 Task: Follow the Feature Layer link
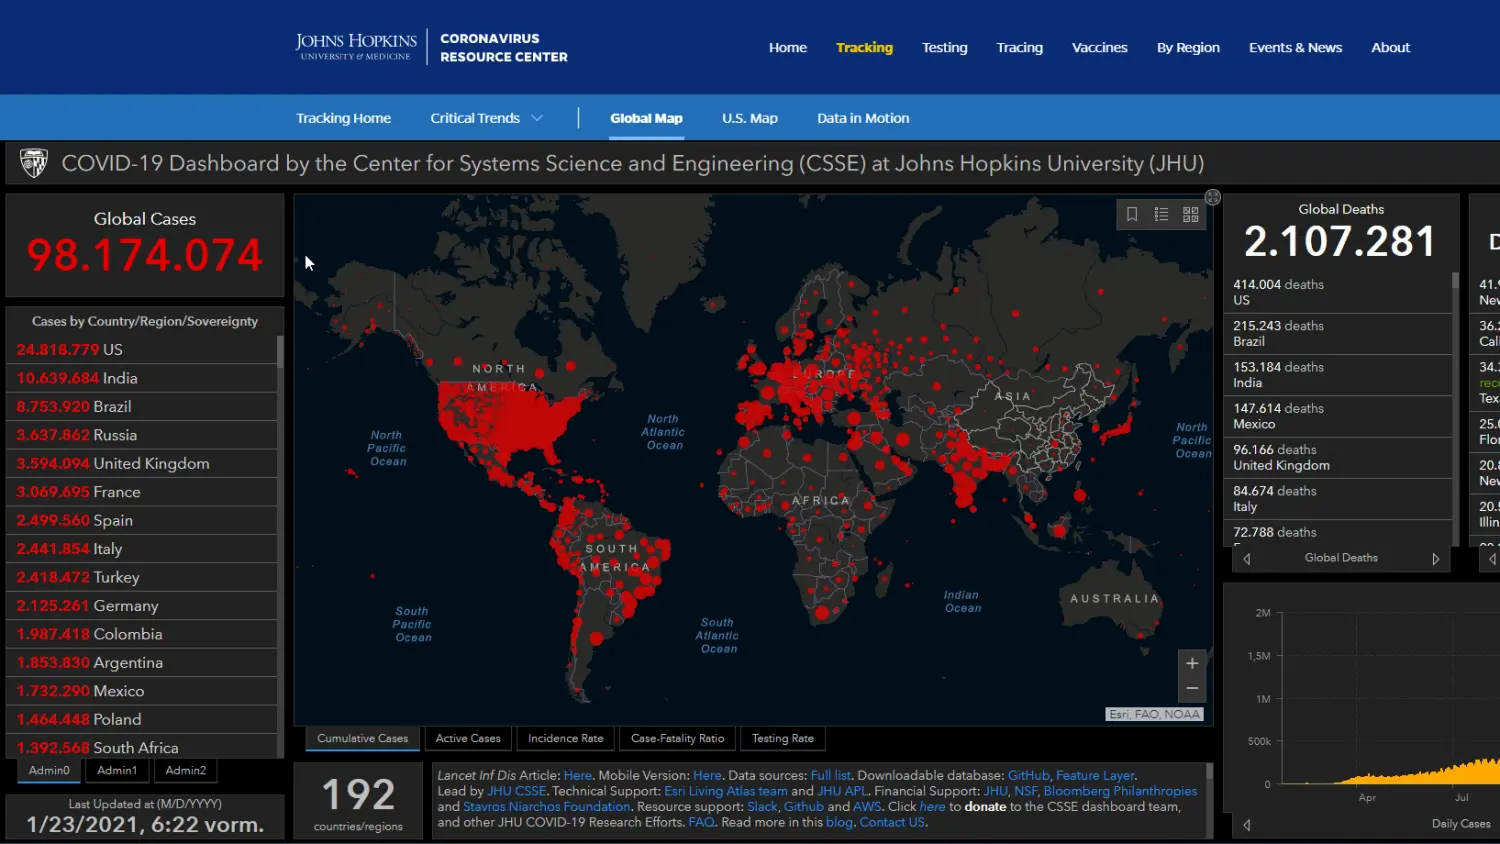(x=1095, y=776)
